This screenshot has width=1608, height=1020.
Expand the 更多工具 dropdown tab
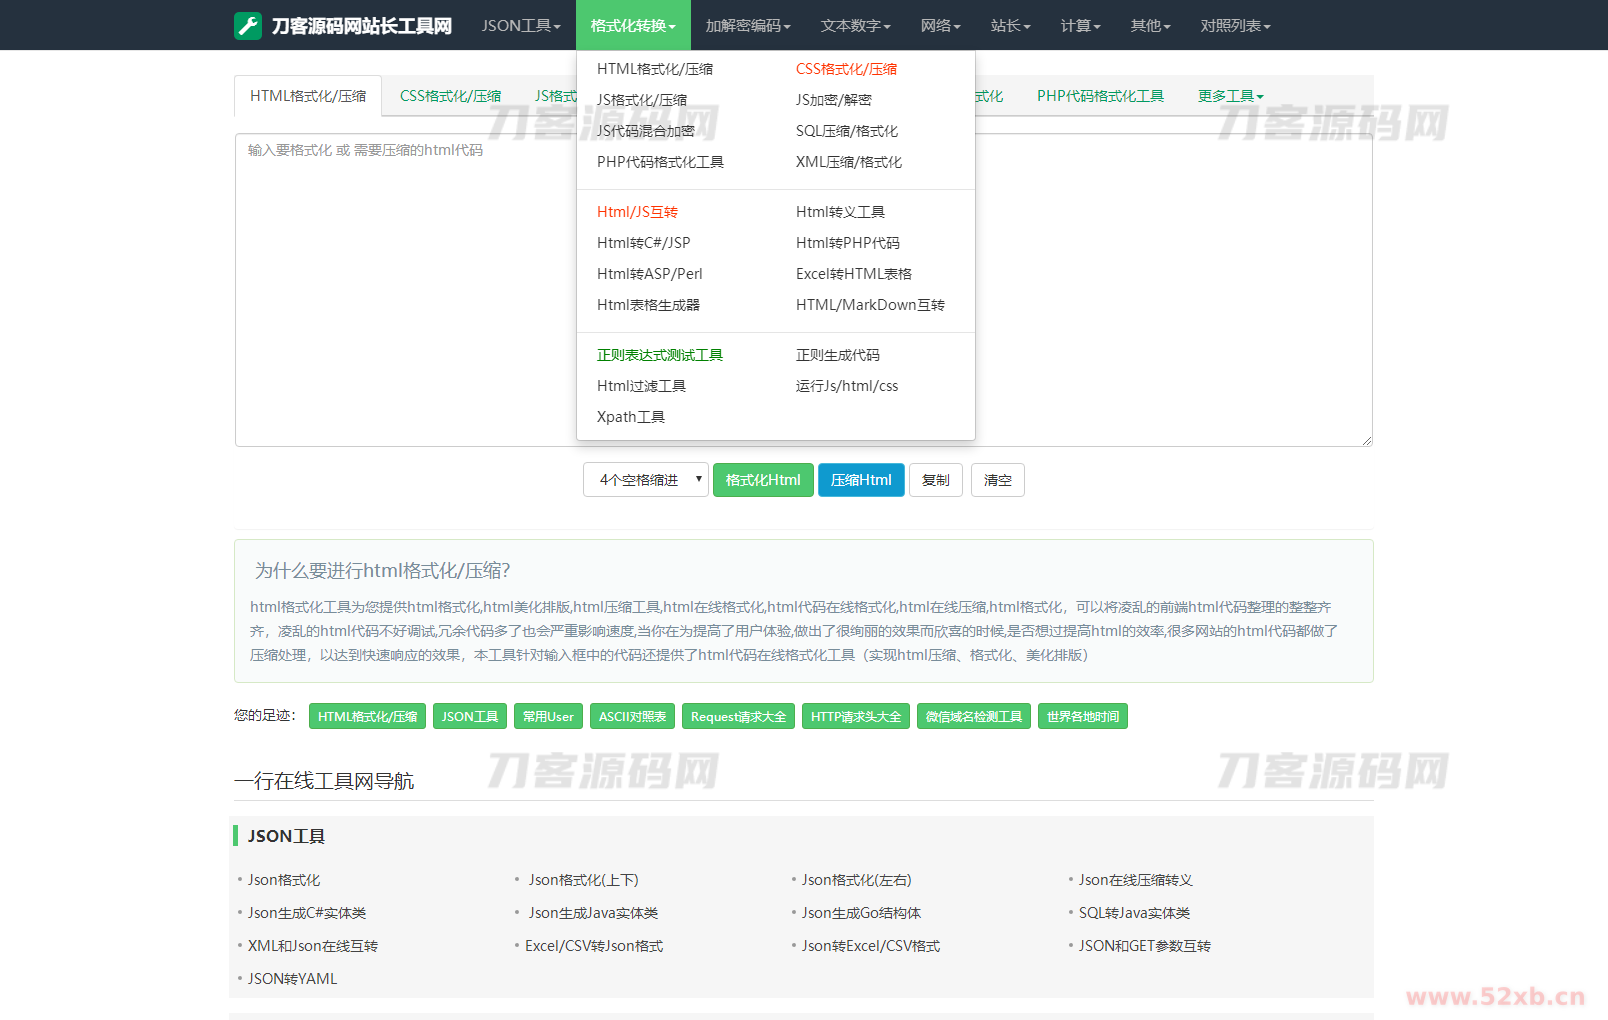(x=1230, y=95)
